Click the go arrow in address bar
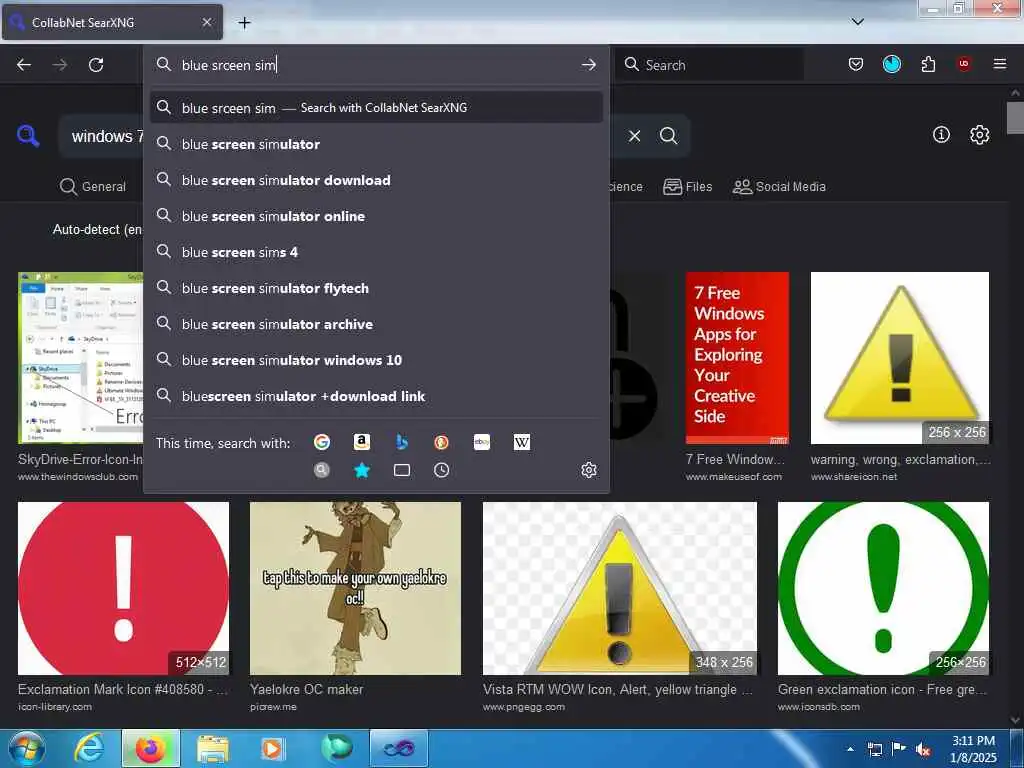This screenshot has height=768, width=1024. click(588, 65)
